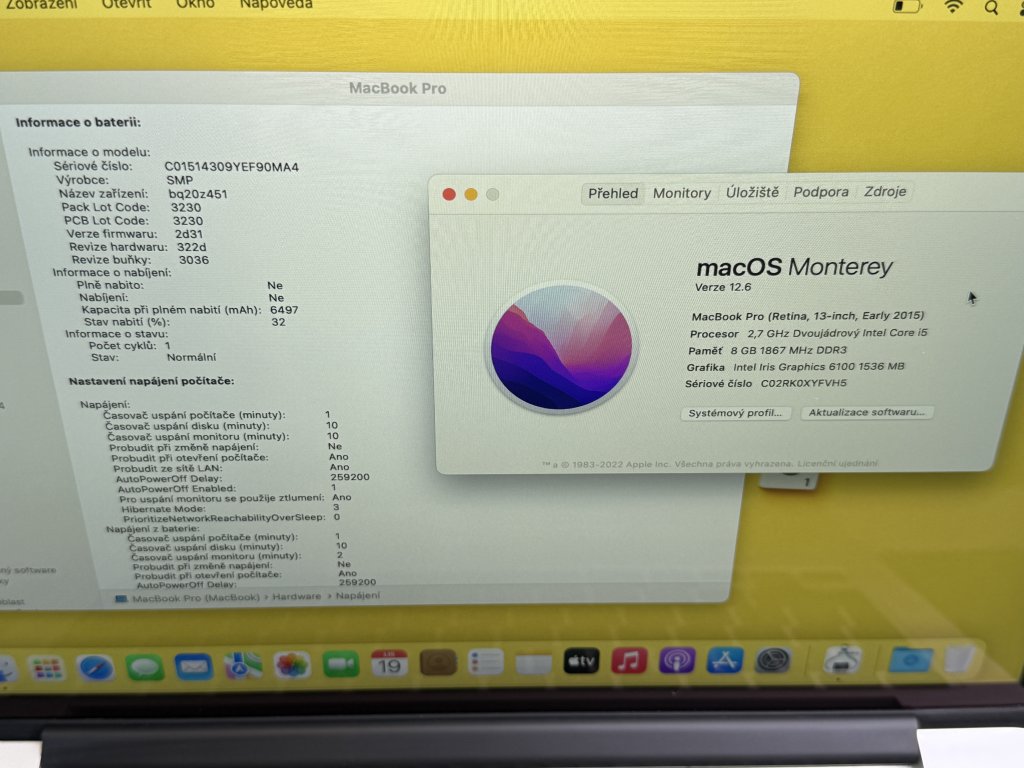Viewport: 1024px width, 768px height.
Task: Click the Systémový profil... button
Action: click(x=735, y=413)
